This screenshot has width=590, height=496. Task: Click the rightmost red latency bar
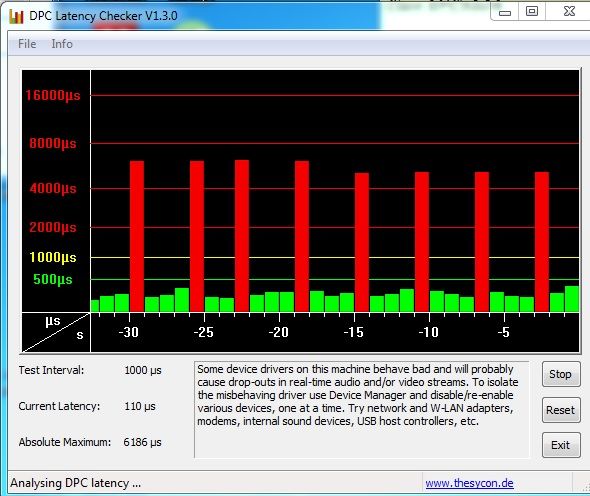click(542, 242)
